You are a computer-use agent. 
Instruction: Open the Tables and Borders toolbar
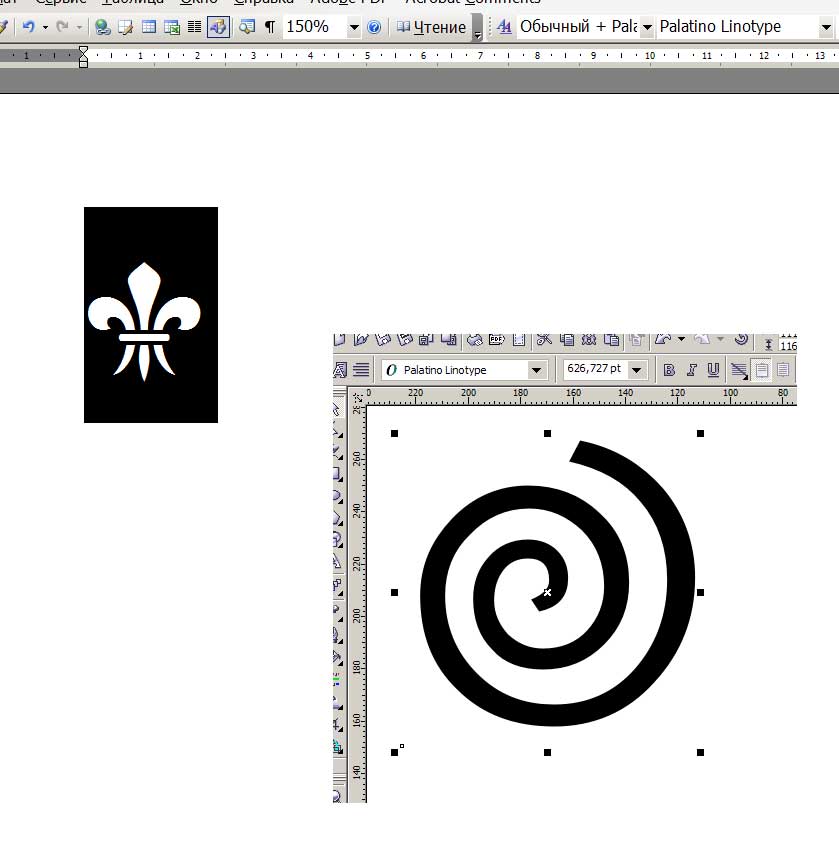click(126, 27)
